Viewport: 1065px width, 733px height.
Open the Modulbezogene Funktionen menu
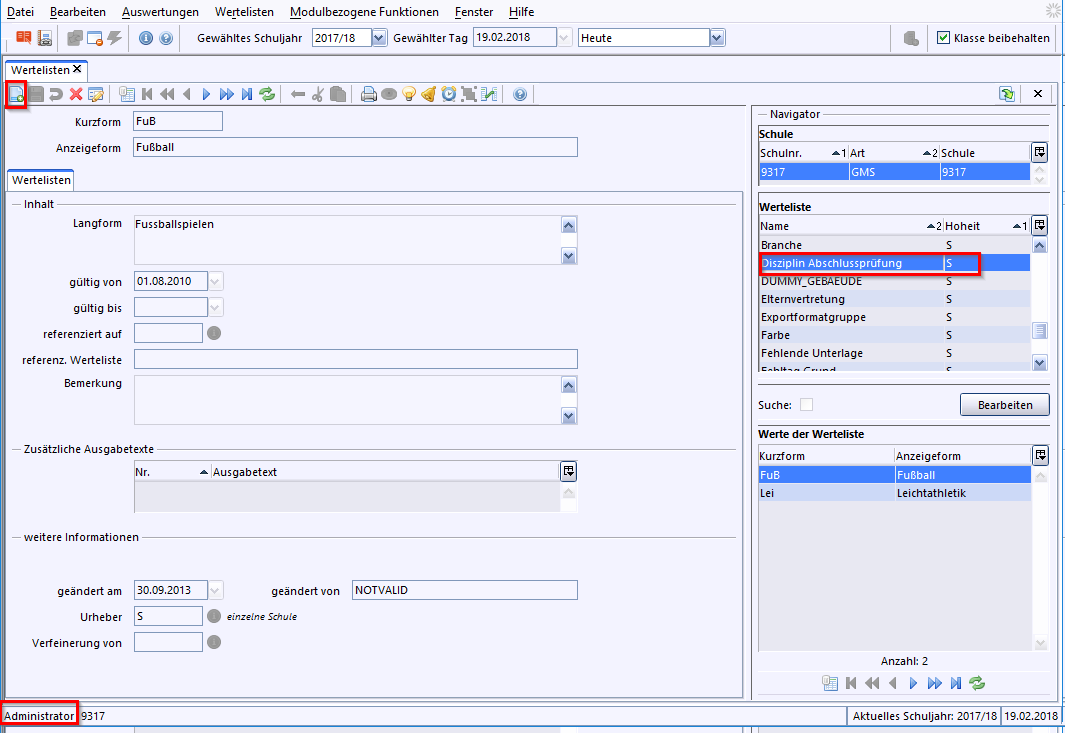tap(364, 12)
